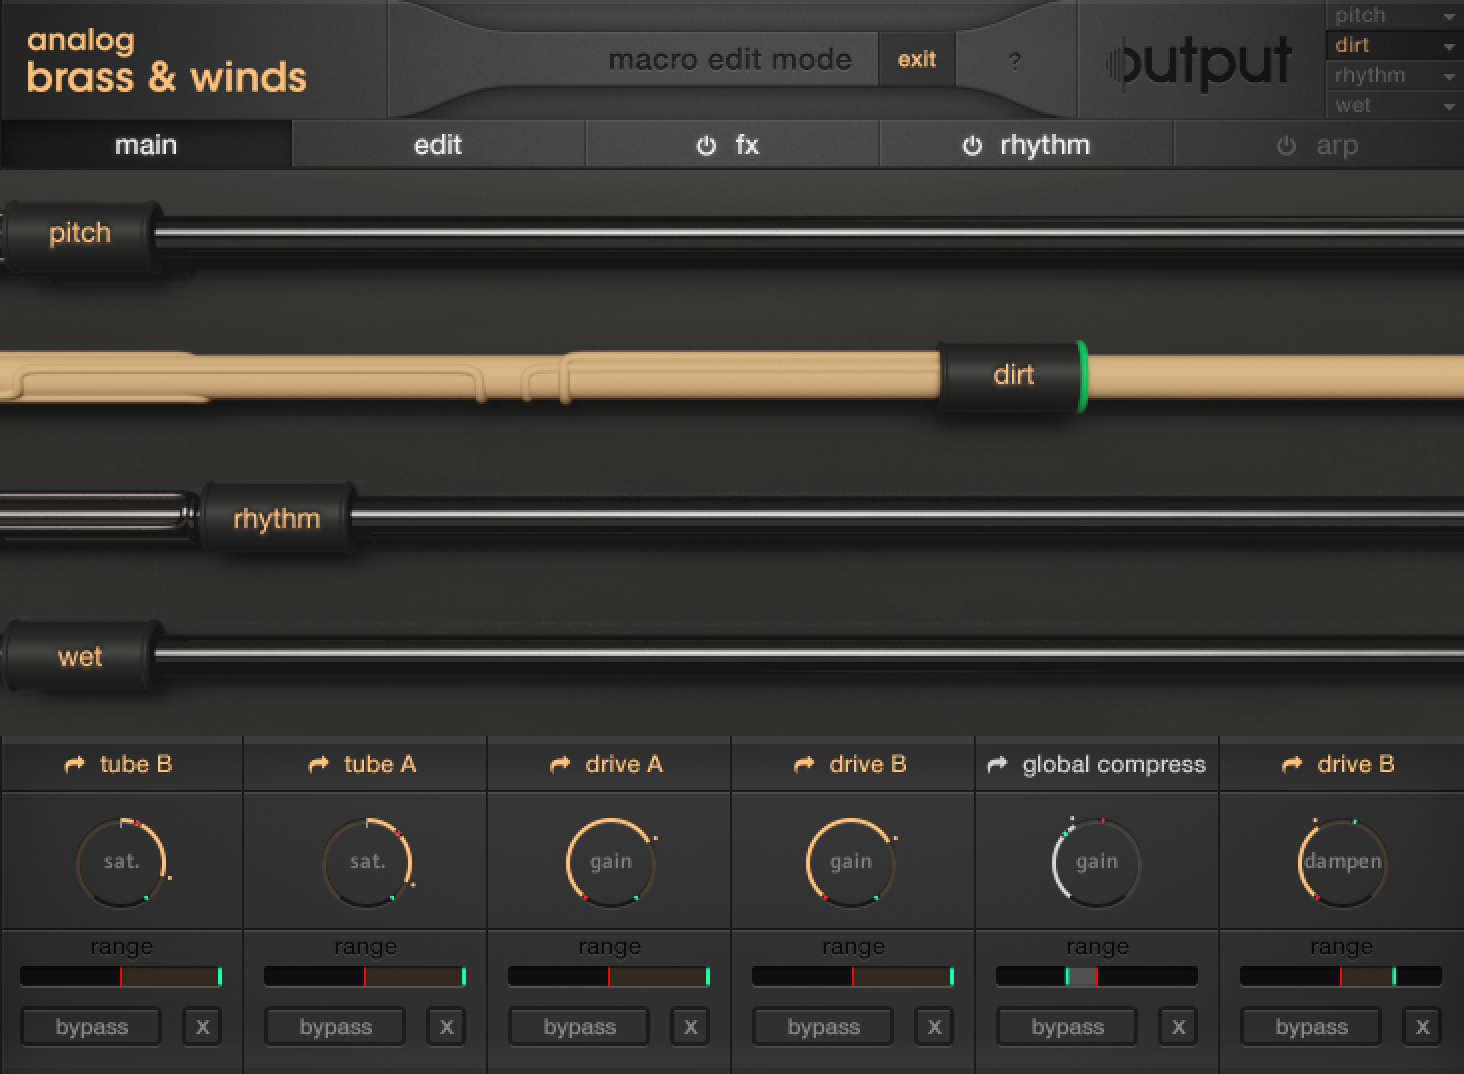Click the X to clear the tube B assignment

202,1026
